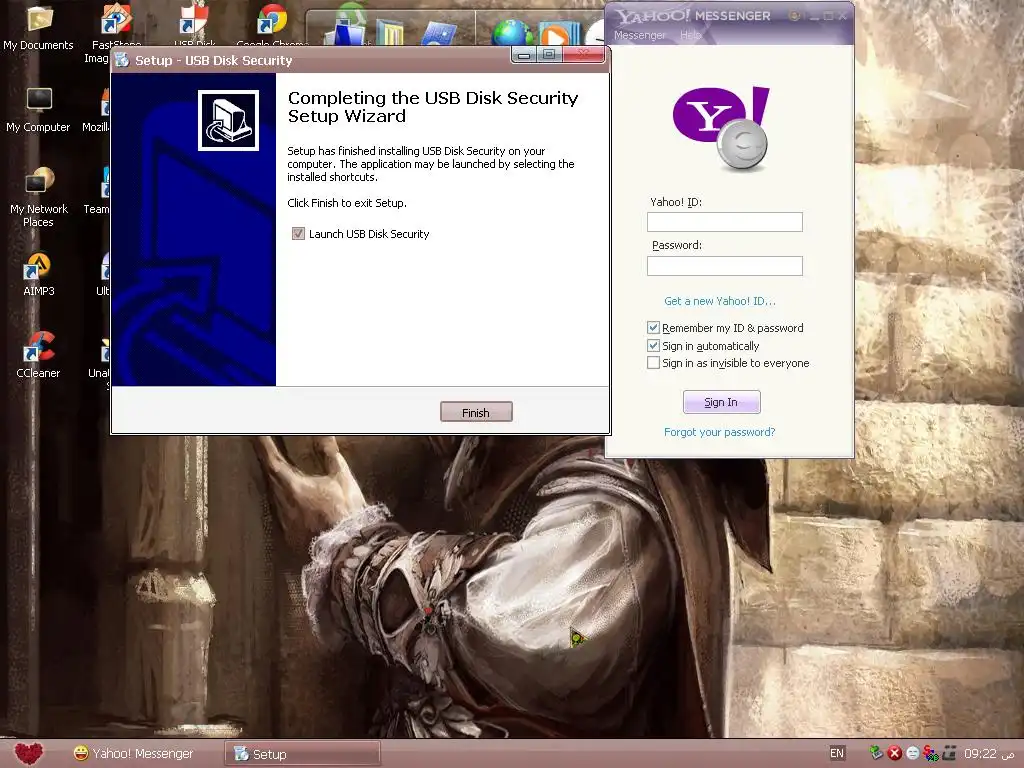Open the My Computer desktop icon
This screenshot has height=768, width=1024.
point(39,109)
